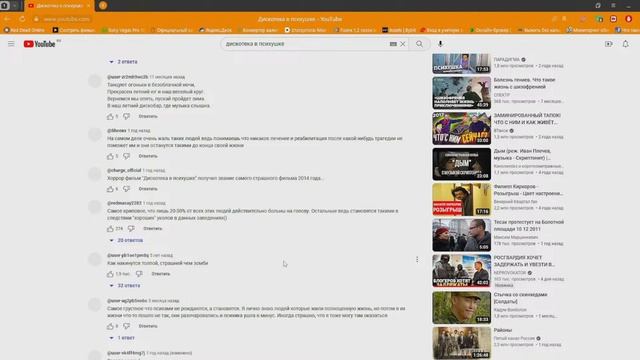Expand the "32 ответа" replies

pos(124,286)
